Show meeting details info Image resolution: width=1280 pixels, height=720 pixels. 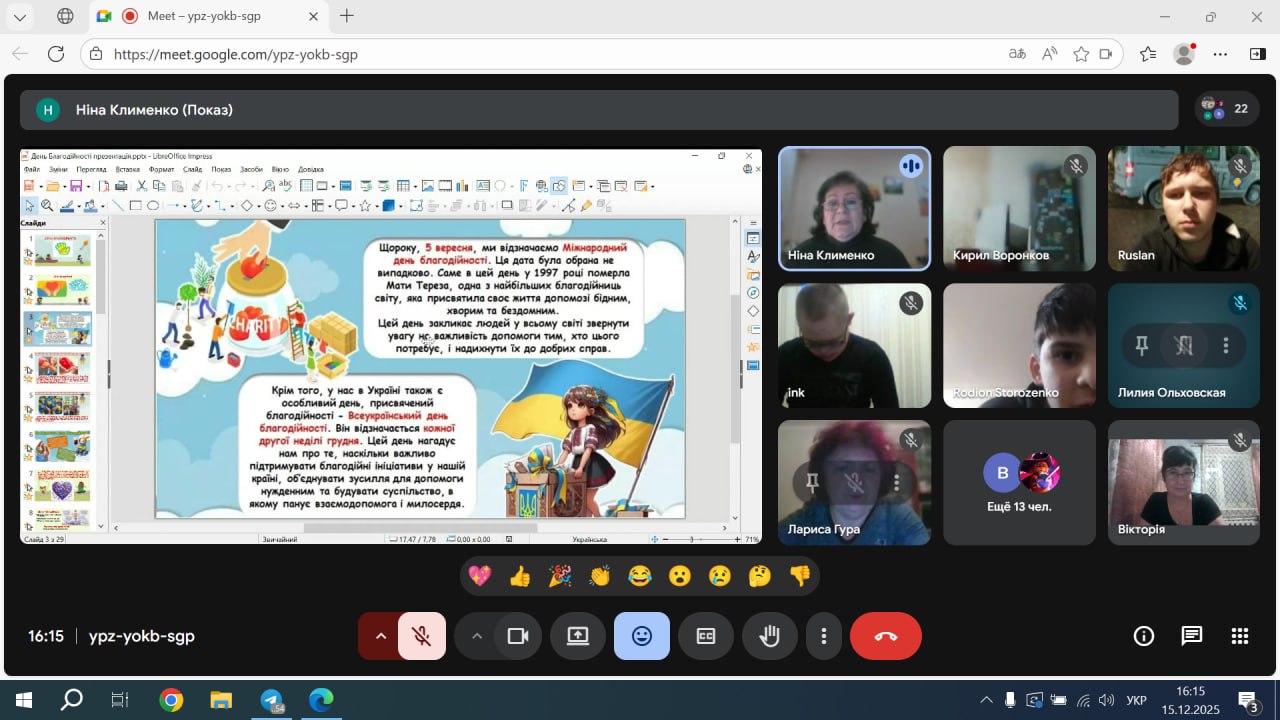point(1143,636)
